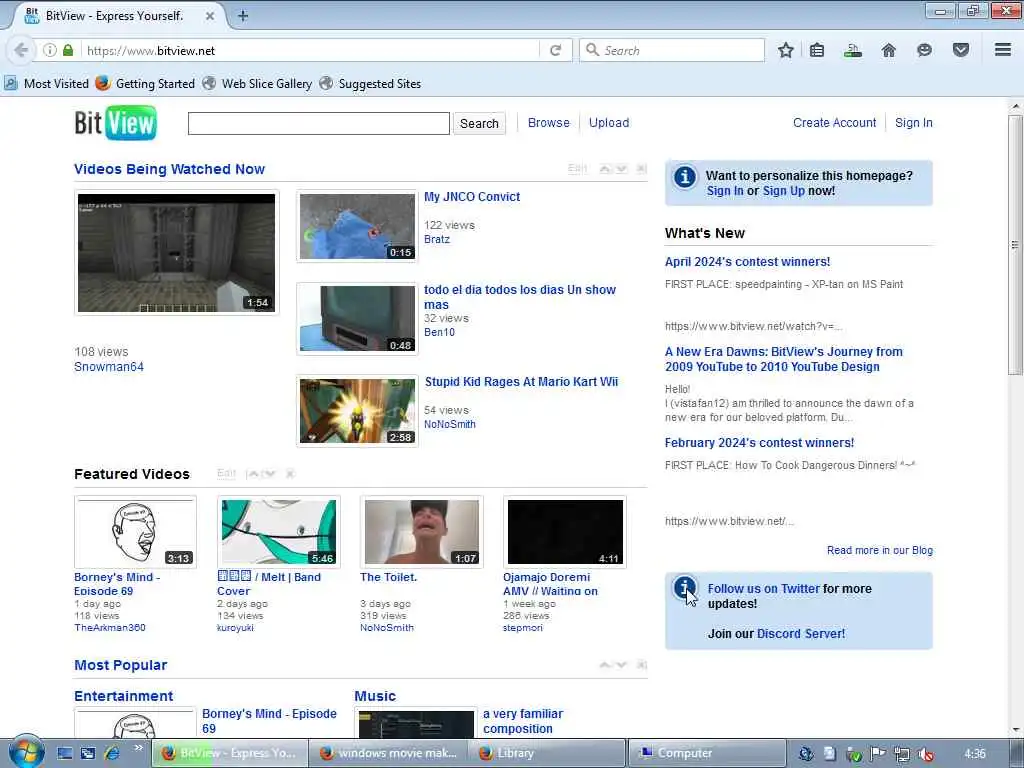Open February 2024's contest winners post
The image size is (1024, 768).
760,443
